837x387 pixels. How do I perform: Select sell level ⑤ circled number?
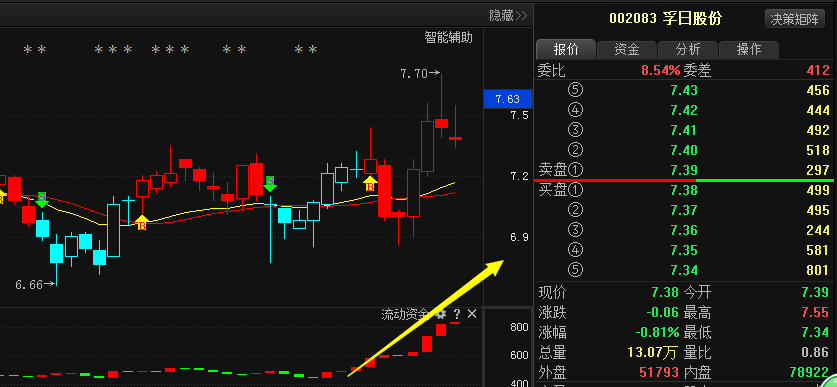[576, 90]
